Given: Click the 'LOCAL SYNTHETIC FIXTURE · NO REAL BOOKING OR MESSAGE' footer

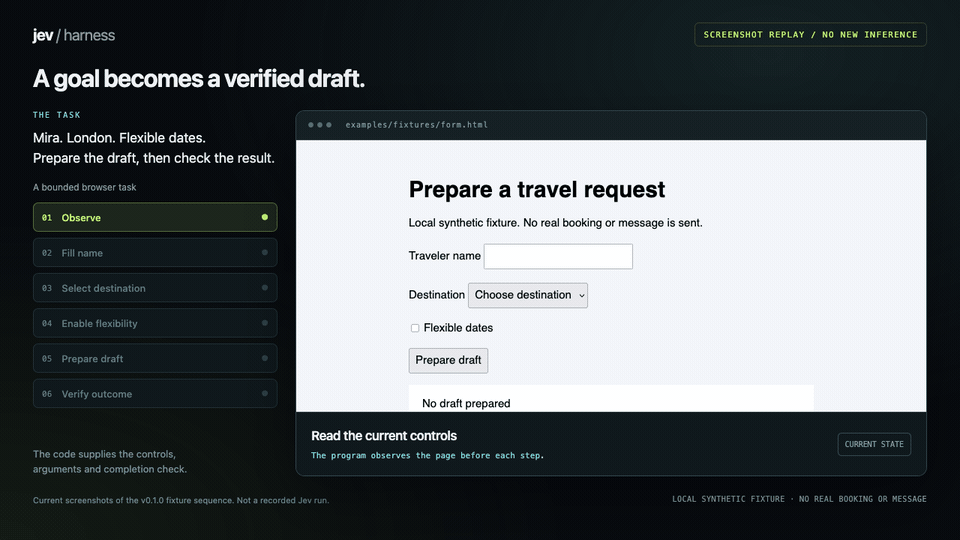Looking at the screenshot, I should 799,499.
